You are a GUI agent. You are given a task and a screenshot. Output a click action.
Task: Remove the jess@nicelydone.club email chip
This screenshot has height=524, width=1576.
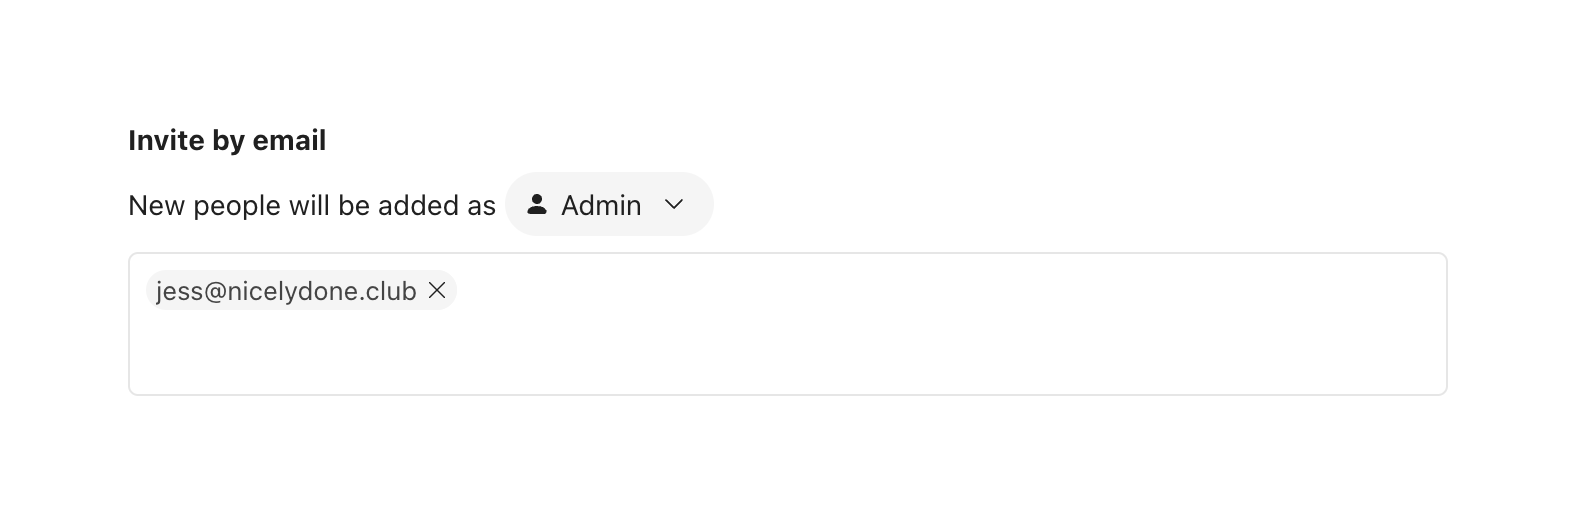(437, 290)
